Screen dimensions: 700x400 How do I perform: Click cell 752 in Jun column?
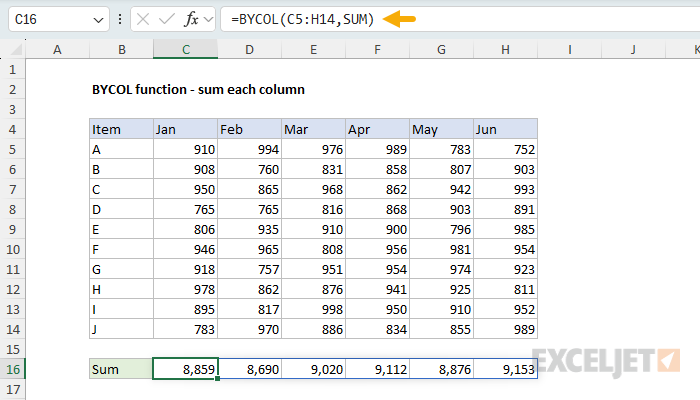[x=505, y=150]
